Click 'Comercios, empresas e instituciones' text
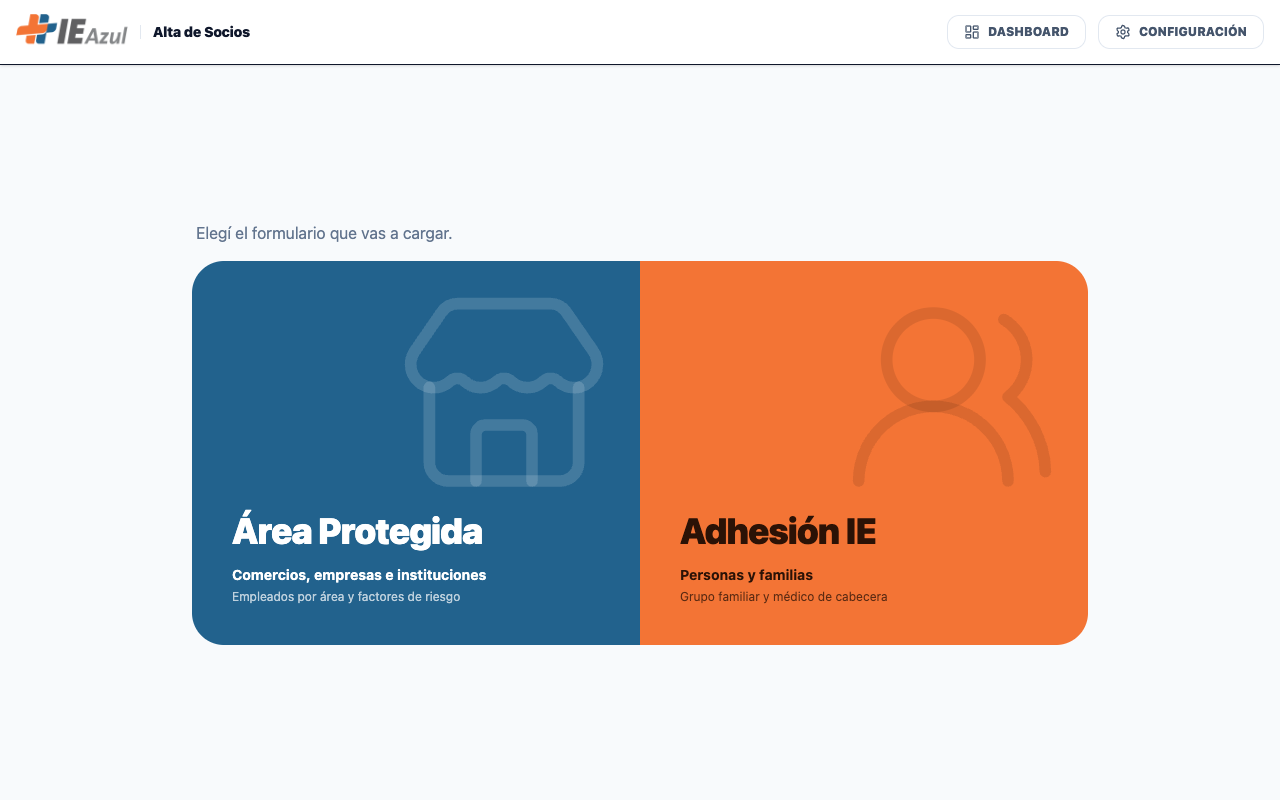 [x=359, y=575]
